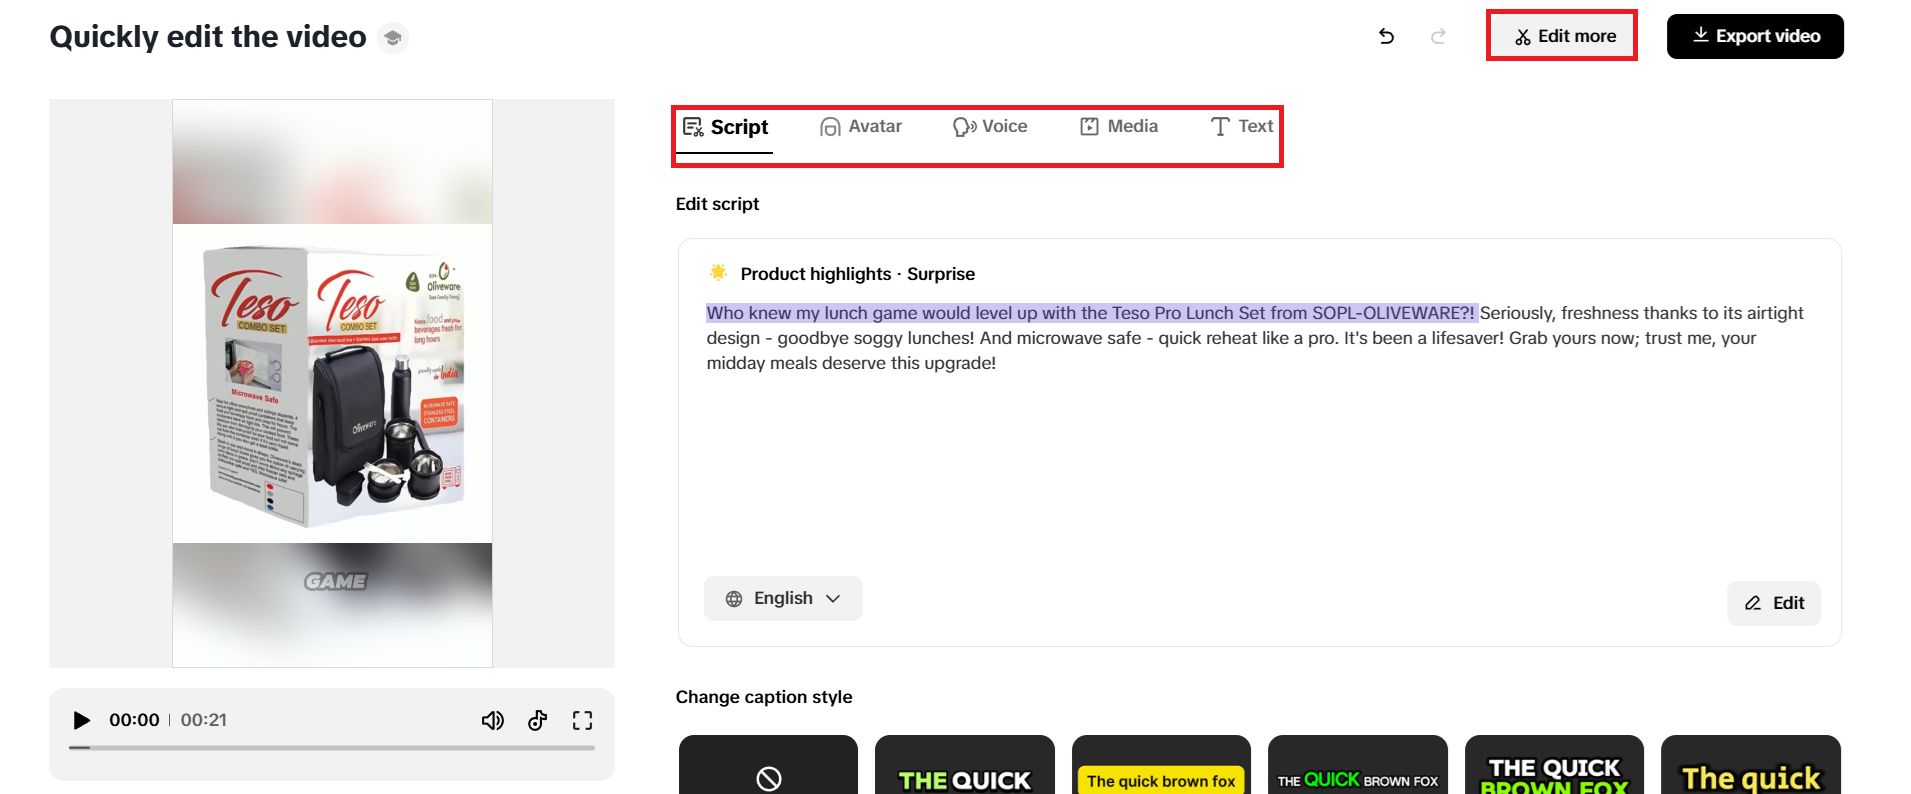Expand the English language dropdown

pyautogui.click(x=783, y=598)
